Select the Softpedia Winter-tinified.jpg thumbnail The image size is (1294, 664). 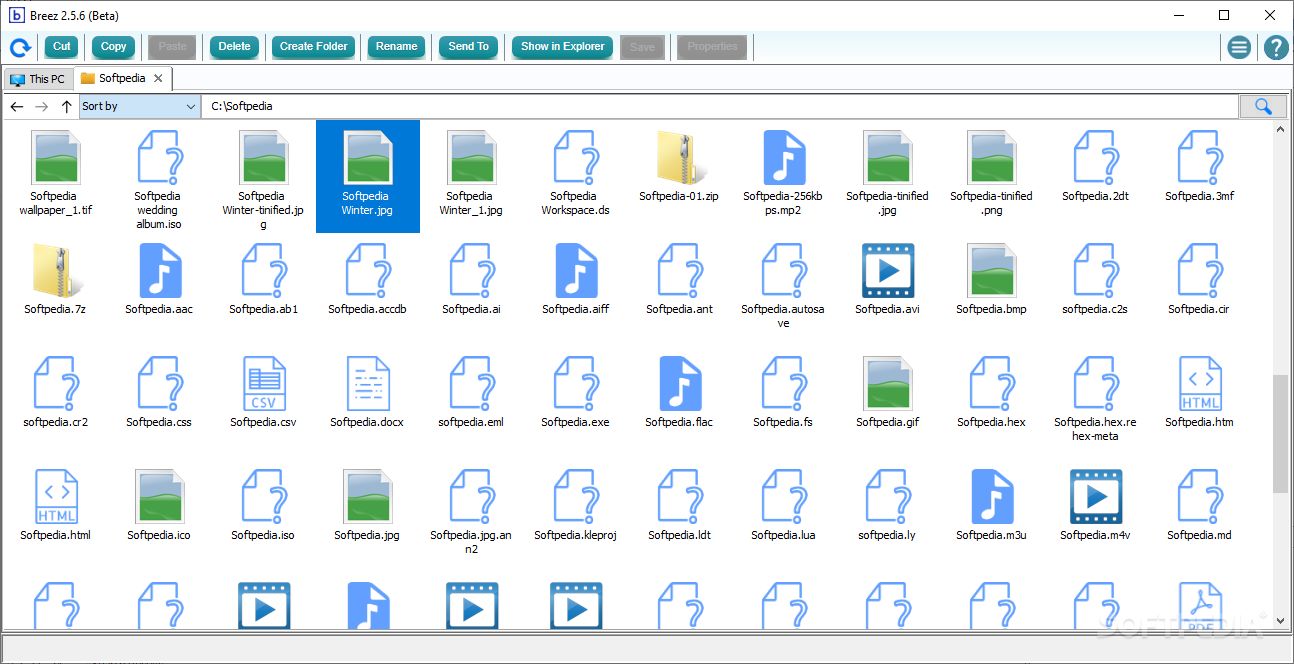click(x=264, y=158)
